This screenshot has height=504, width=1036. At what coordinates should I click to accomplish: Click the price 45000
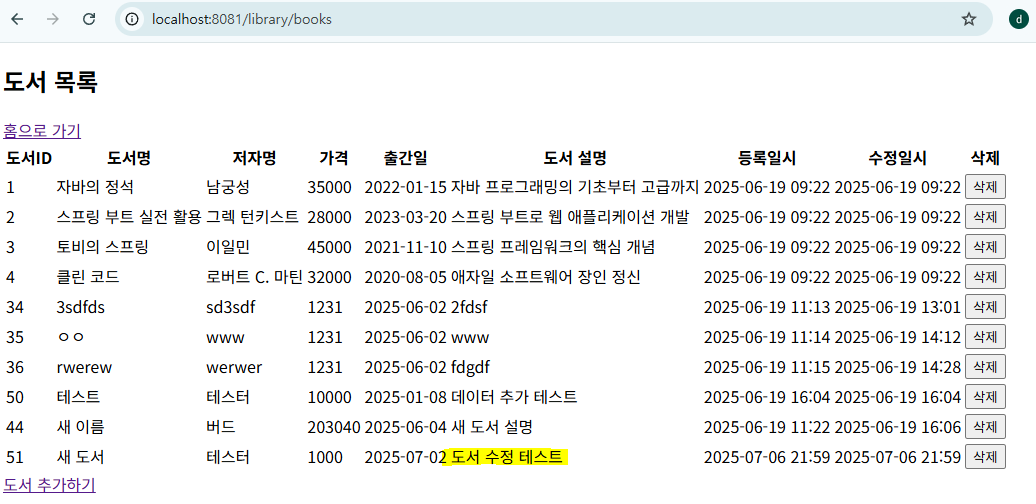click(x=330, y=248)
